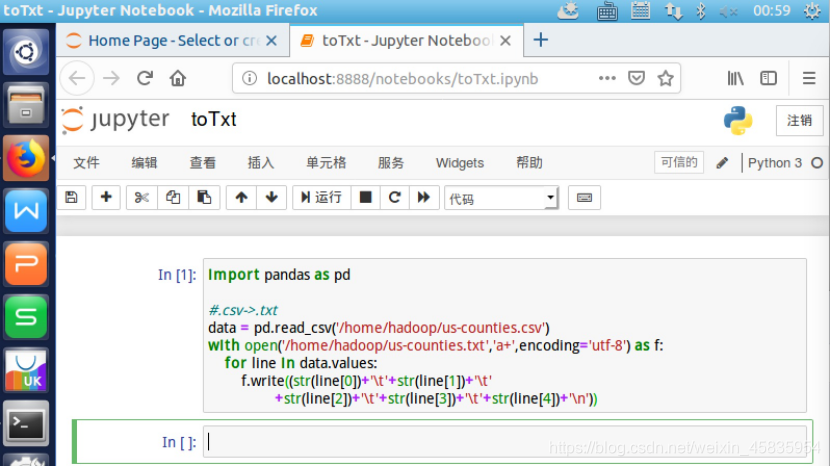This screenshot has height=466, width=830.
Task: Open Ubuntu dash search icon
Action: pyautogui.click(x=26, y=52)
